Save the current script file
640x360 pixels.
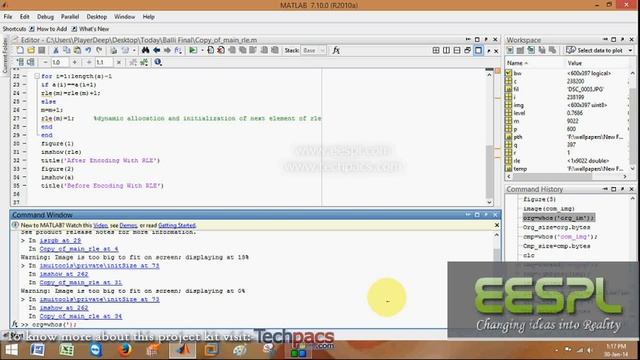42,50
